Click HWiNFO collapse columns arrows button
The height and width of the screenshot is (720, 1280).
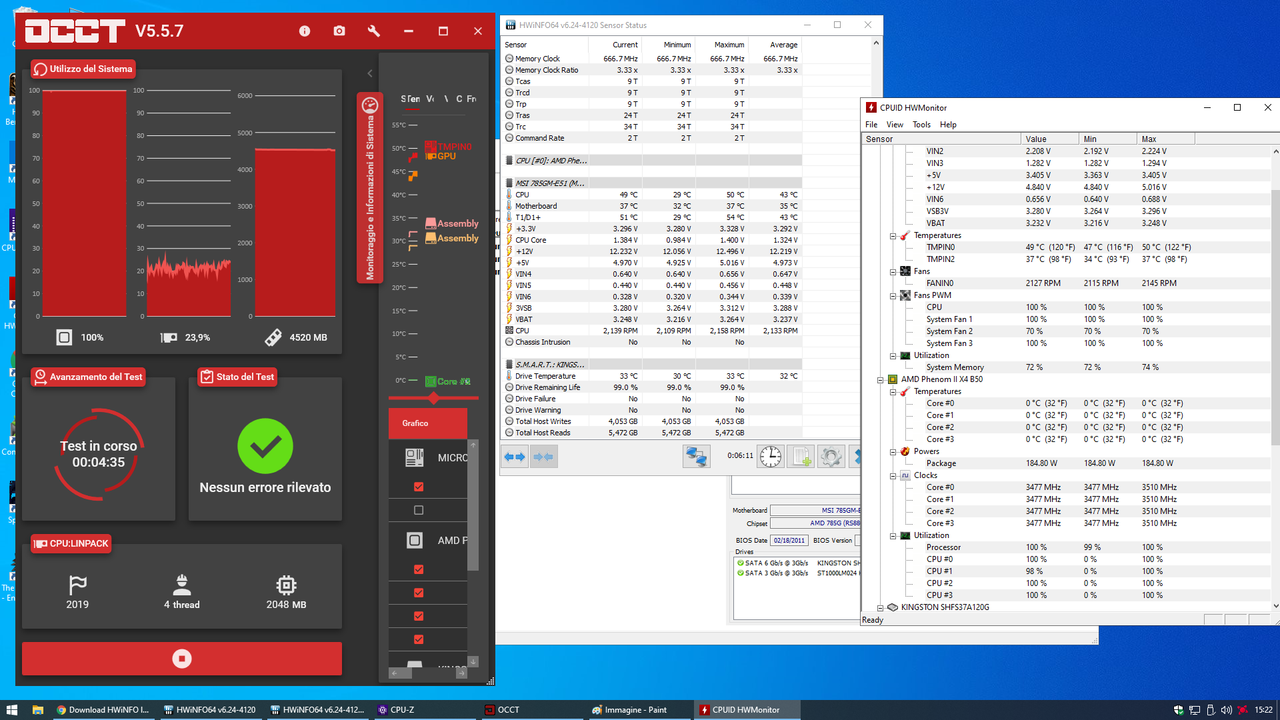point(543,457)
